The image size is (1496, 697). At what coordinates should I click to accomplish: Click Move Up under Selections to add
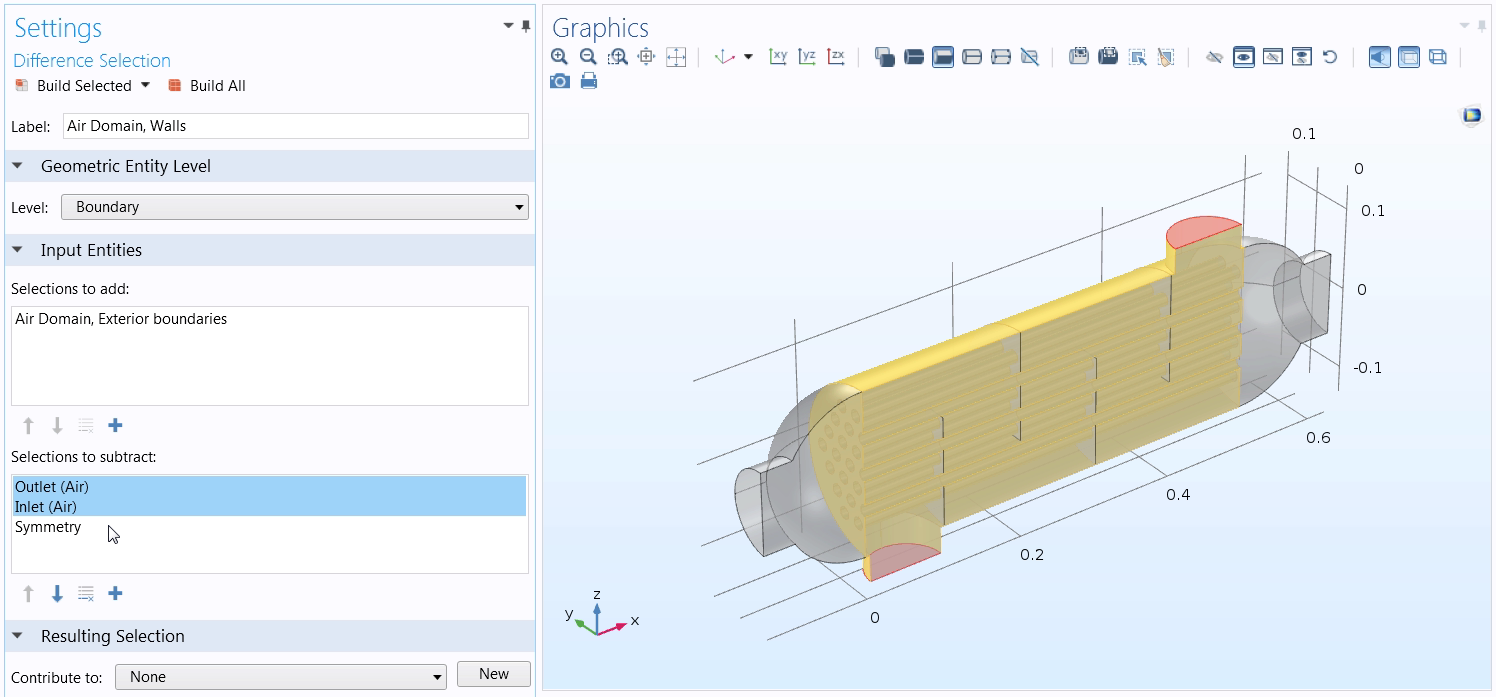28,426
